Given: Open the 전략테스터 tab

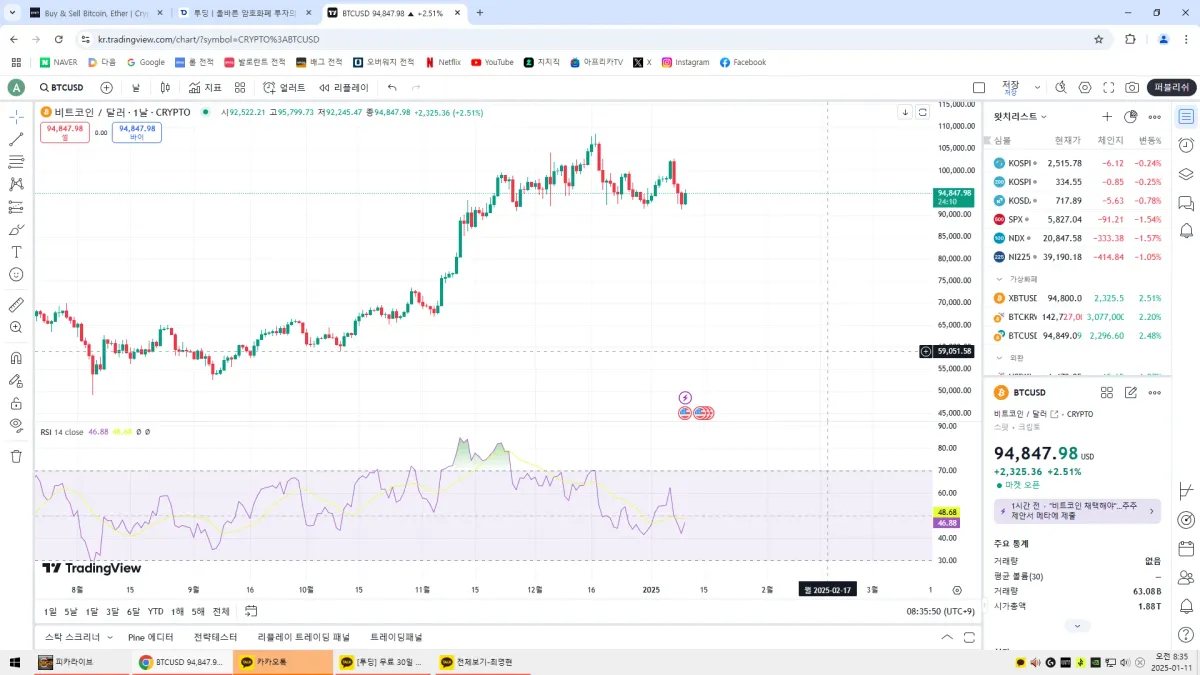Looking at the screenshot, I should (215, 637).
